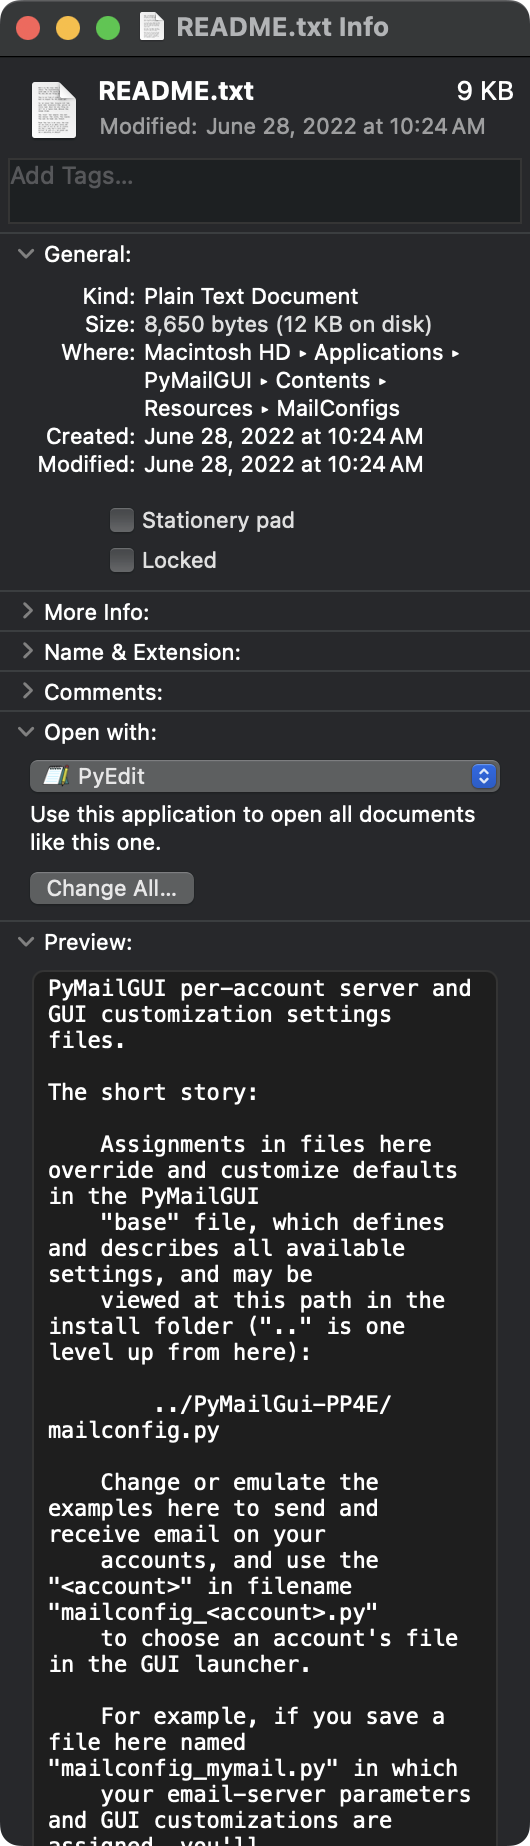The width and height of the screenshot is (530, 1846).
Task: Toggle the Locked checkbox
Action: tap(122, 560)
